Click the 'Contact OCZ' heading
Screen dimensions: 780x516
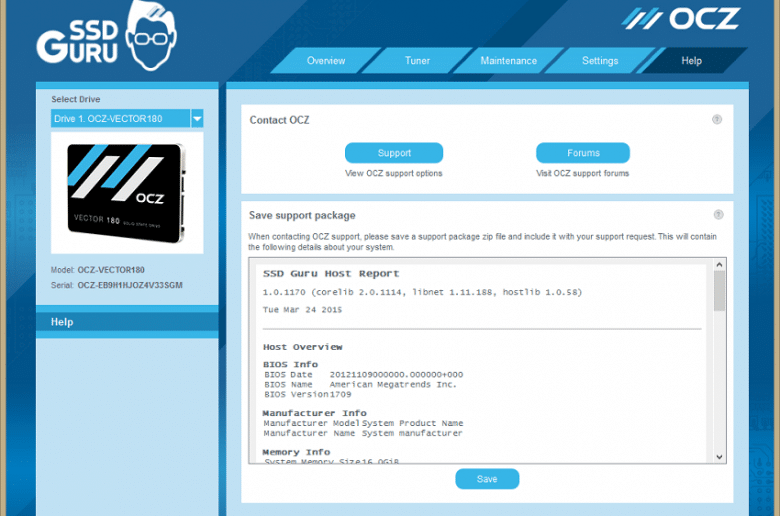(x=280, y=120)
